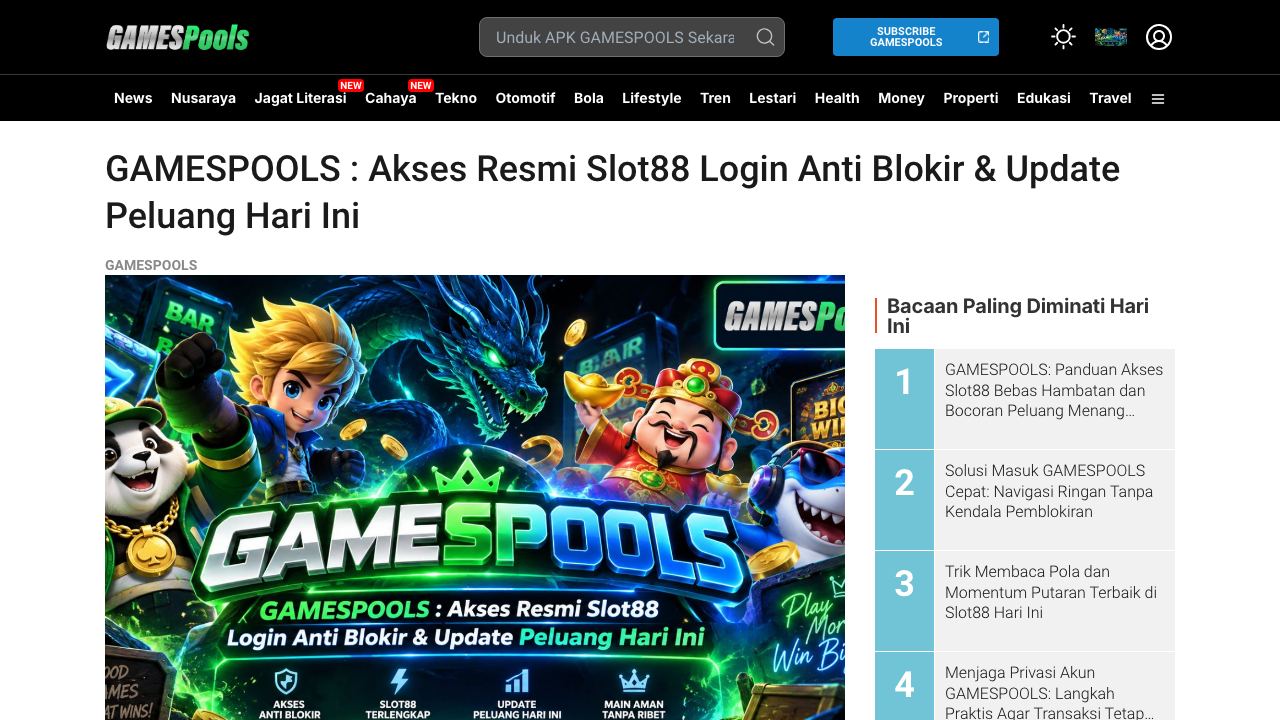
Task: Open article 4 Menjaga Privasi Akun GAMESPOOLS
Action: 1049,692
